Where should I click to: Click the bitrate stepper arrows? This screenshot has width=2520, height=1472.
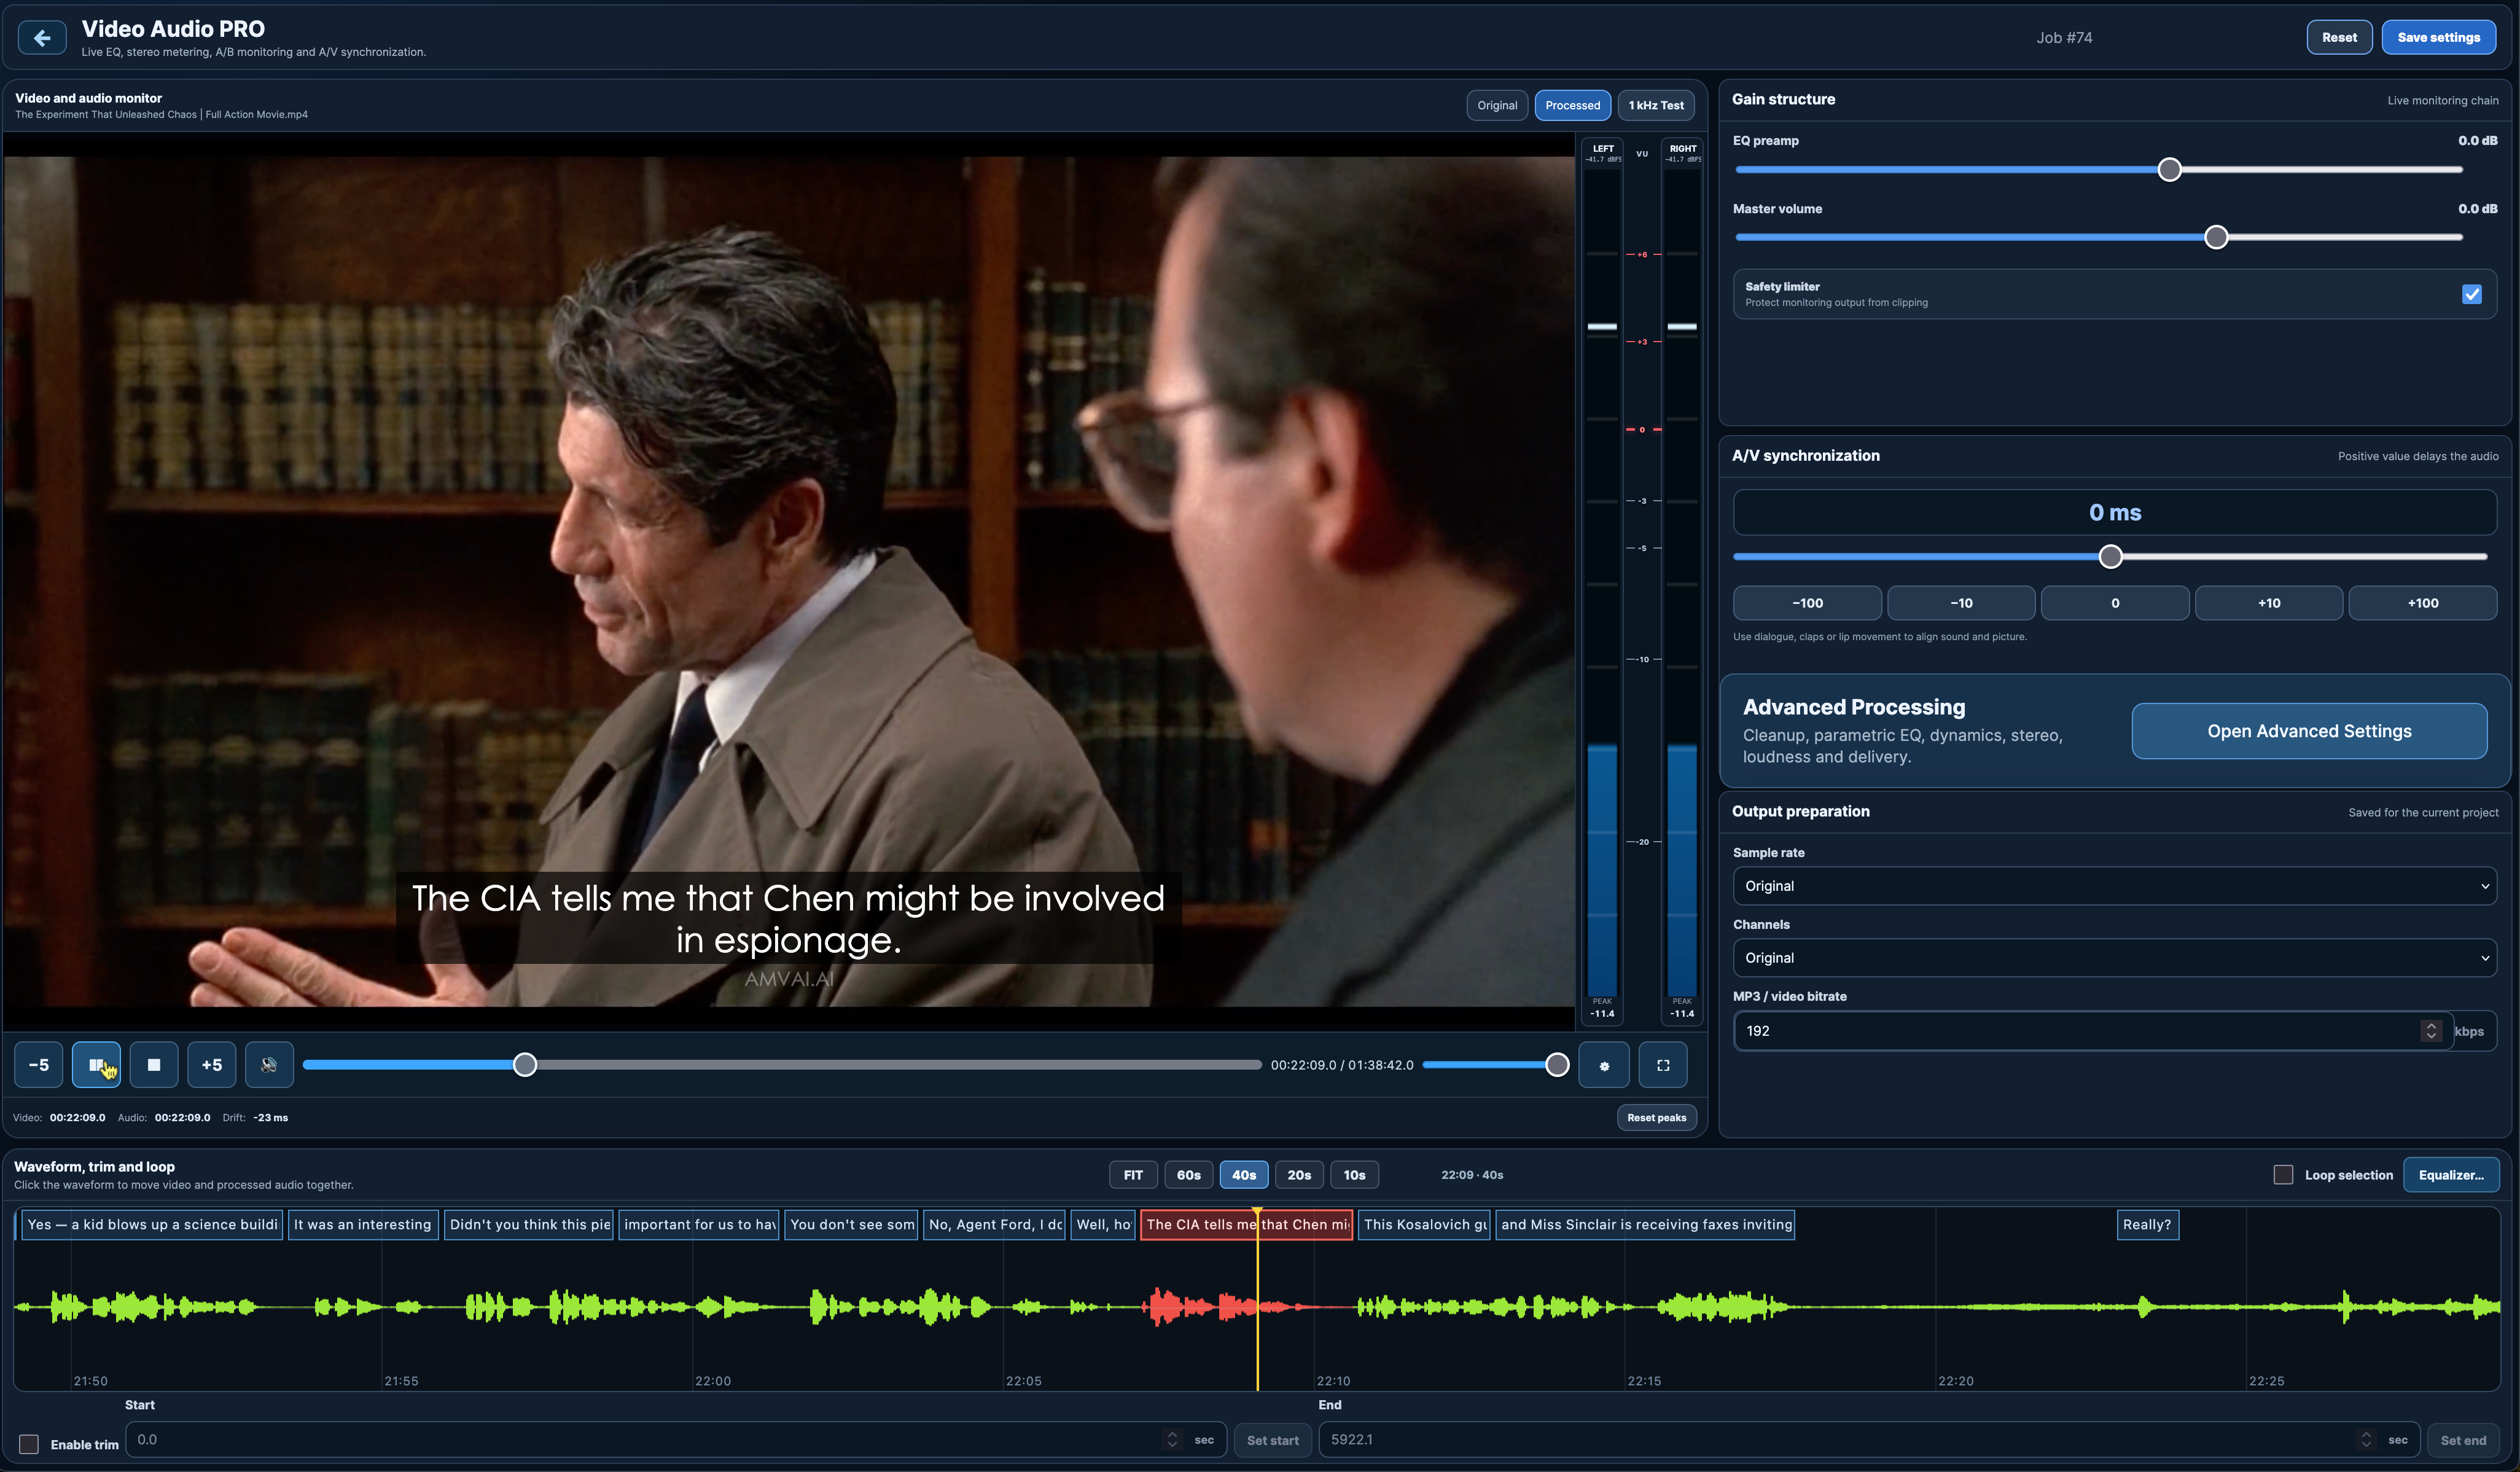pos(2431,1031)
